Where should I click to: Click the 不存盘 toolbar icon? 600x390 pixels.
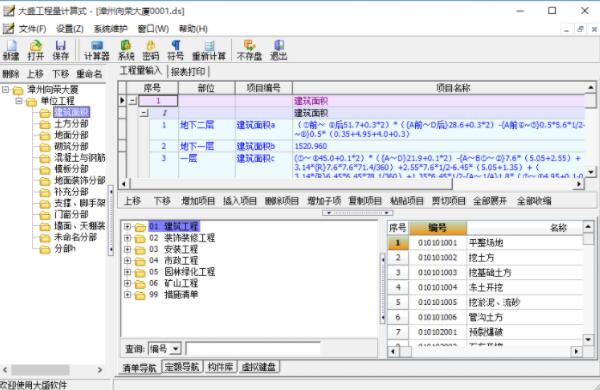click(249, 50)
